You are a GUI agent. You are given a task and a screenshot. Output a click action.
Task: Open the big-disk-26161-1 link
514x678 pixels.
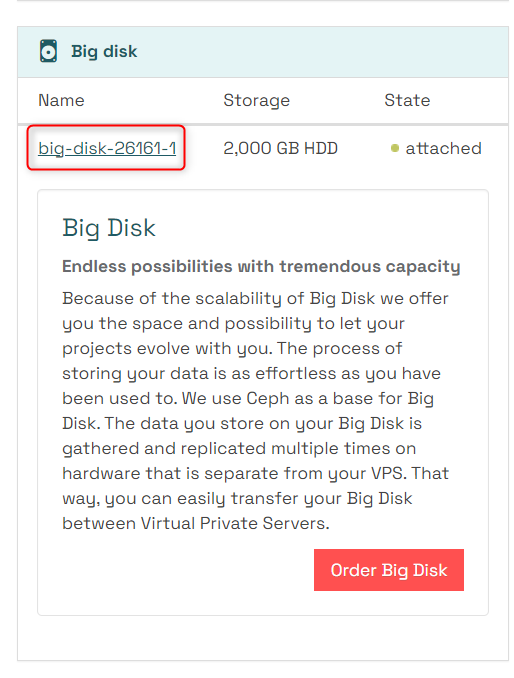107,148
